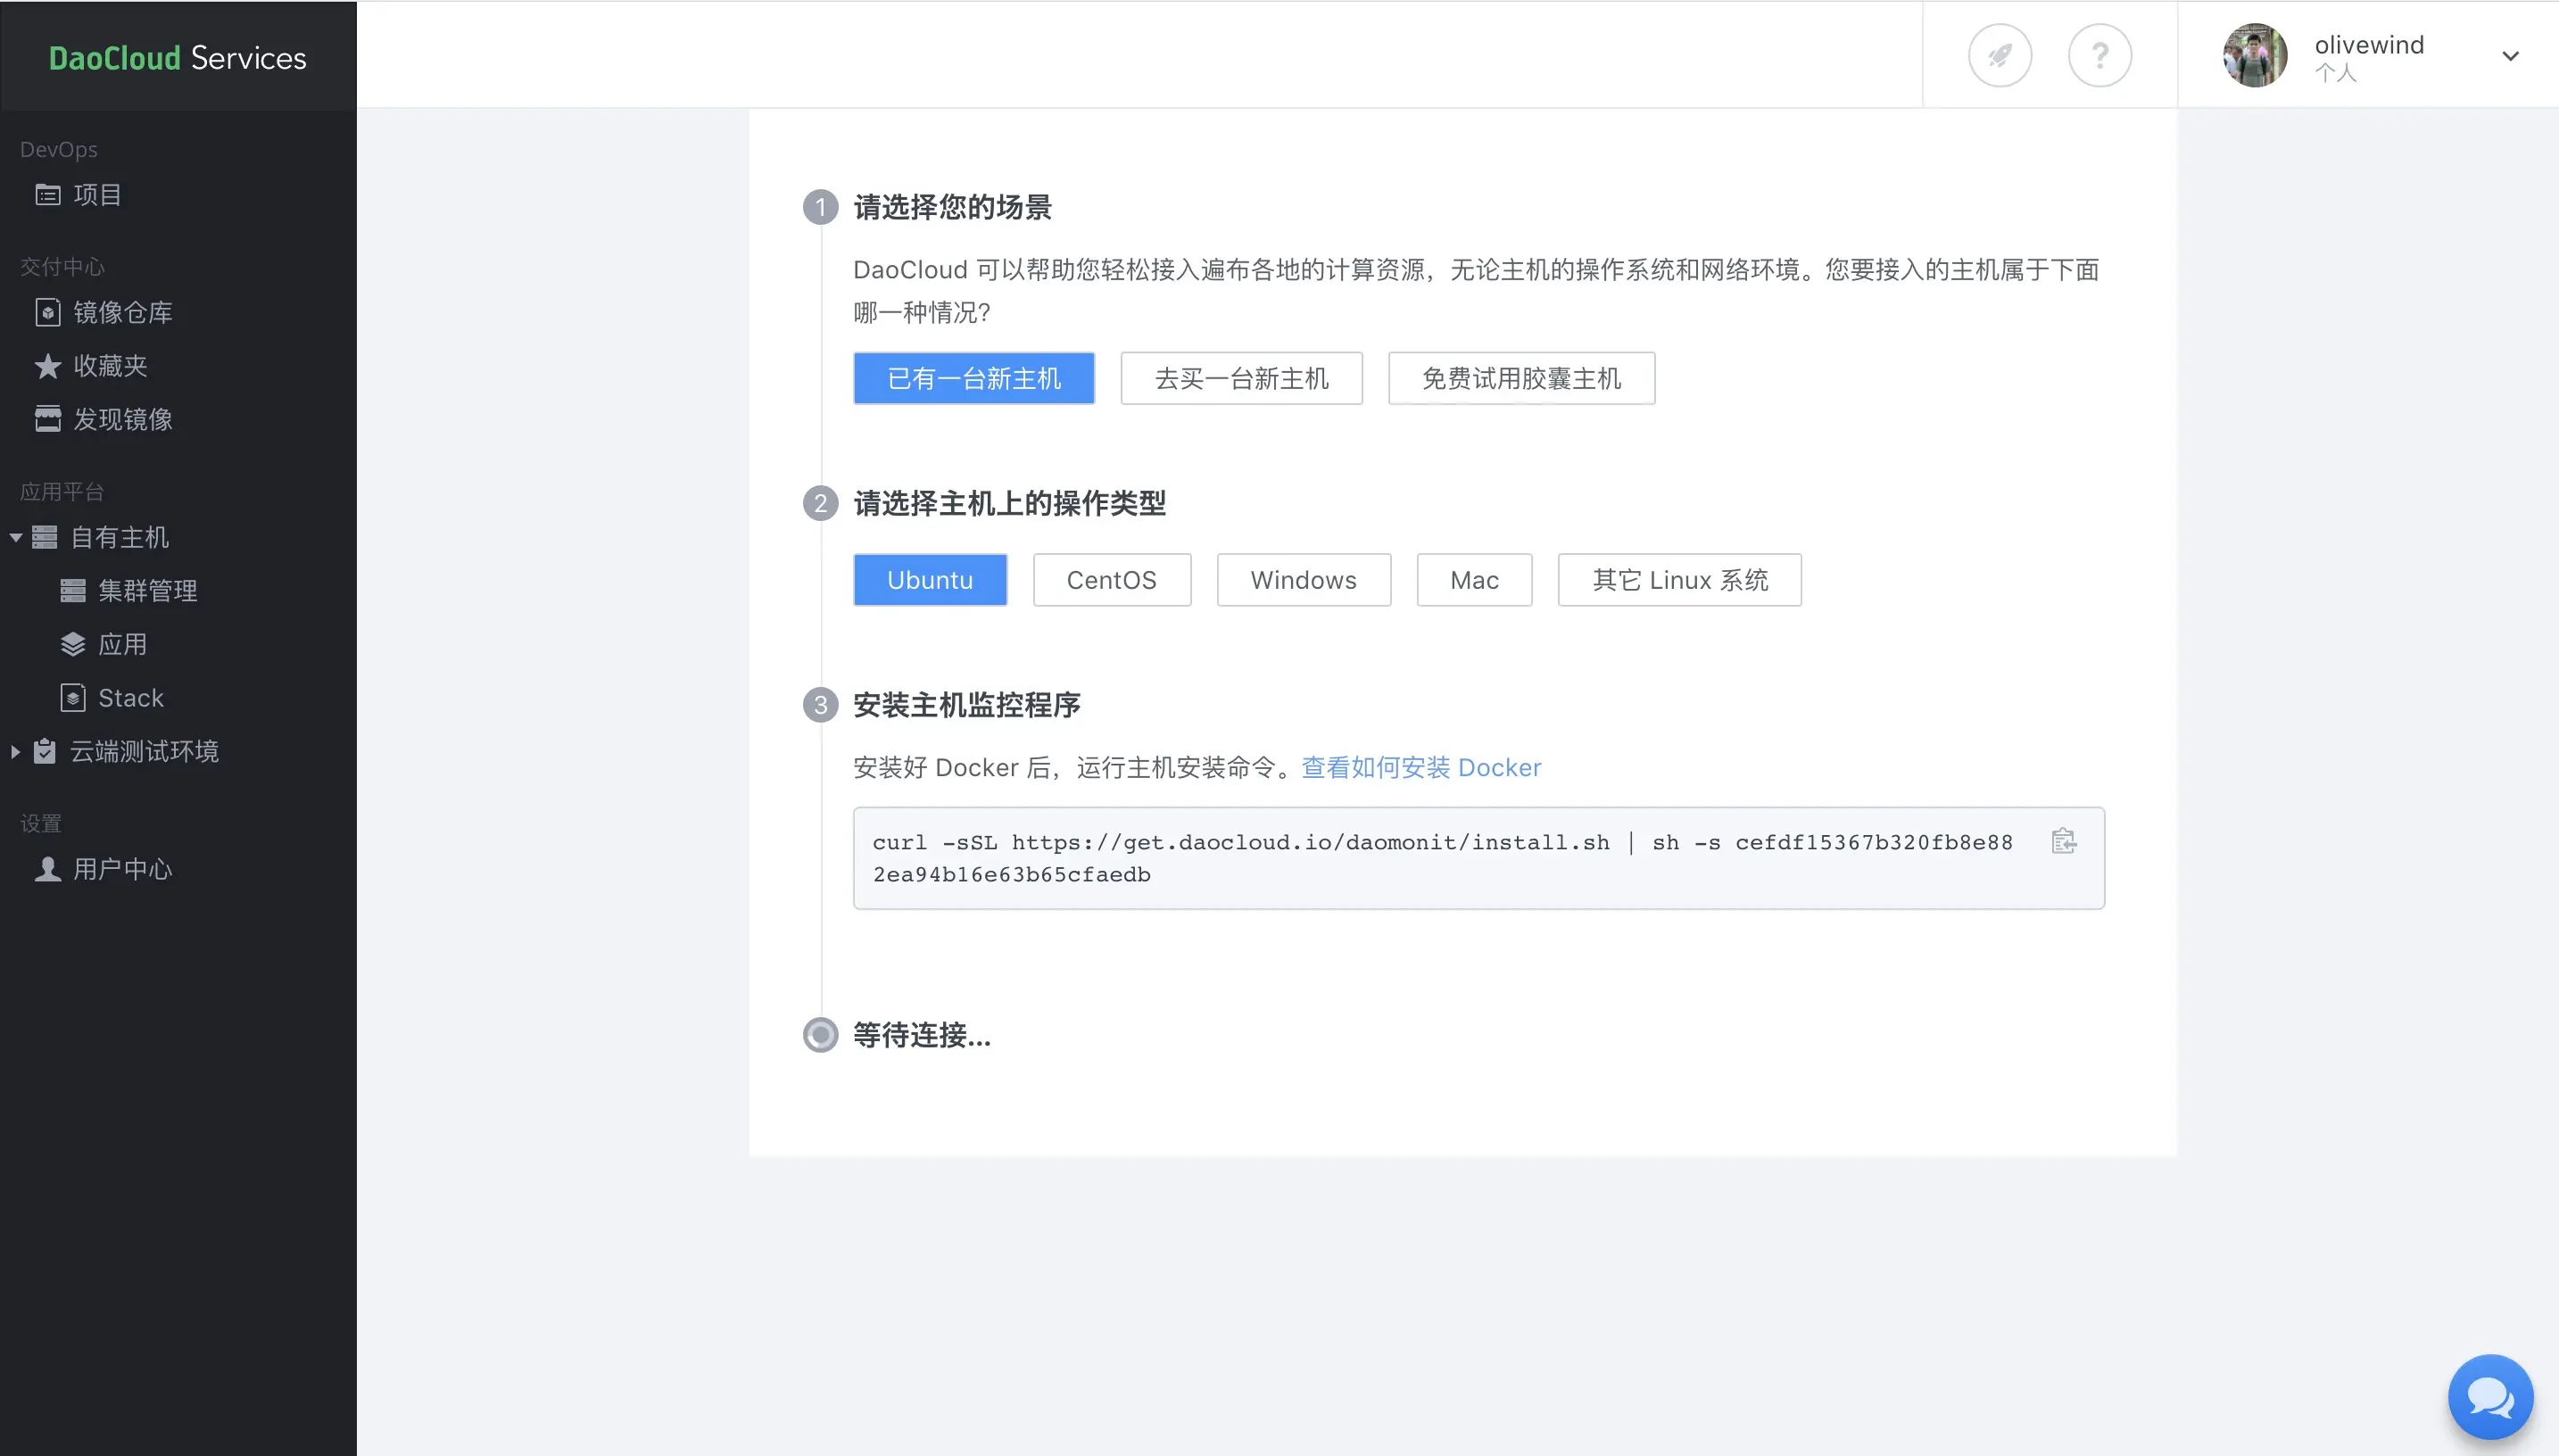Click the 云端测试环境 clipboard icon
Screen dimensions: 2559x1456
point(45,751)
